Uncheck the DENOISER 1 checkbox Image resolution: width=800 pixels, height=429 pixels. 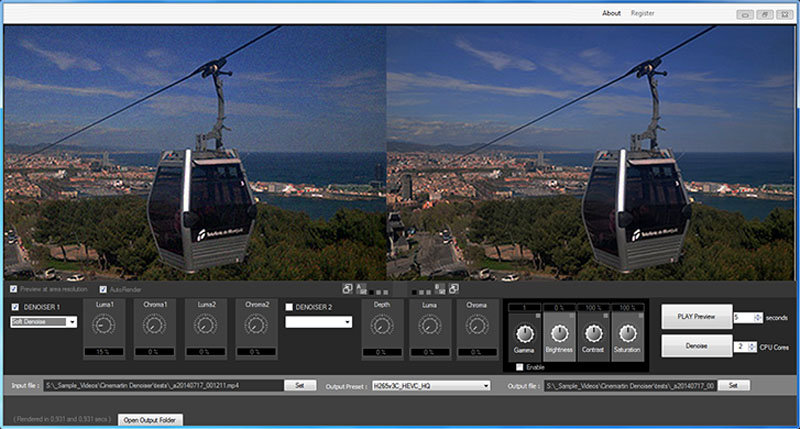pos(14,306)
